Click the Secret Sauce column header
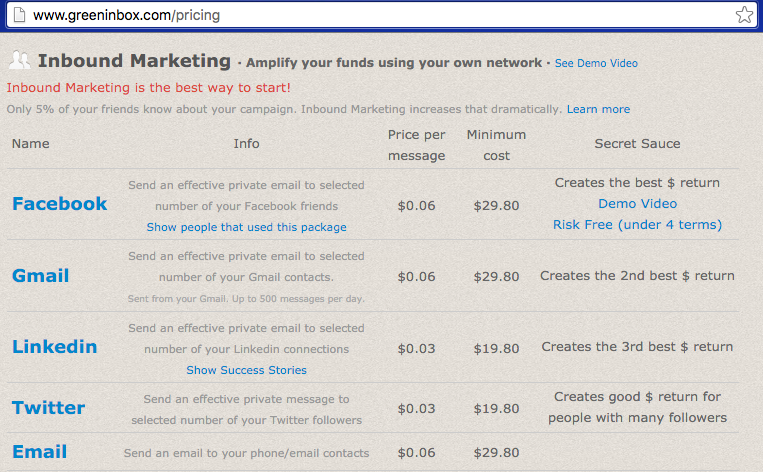Viewport: 763px width, 472px height. click(637, 144)
